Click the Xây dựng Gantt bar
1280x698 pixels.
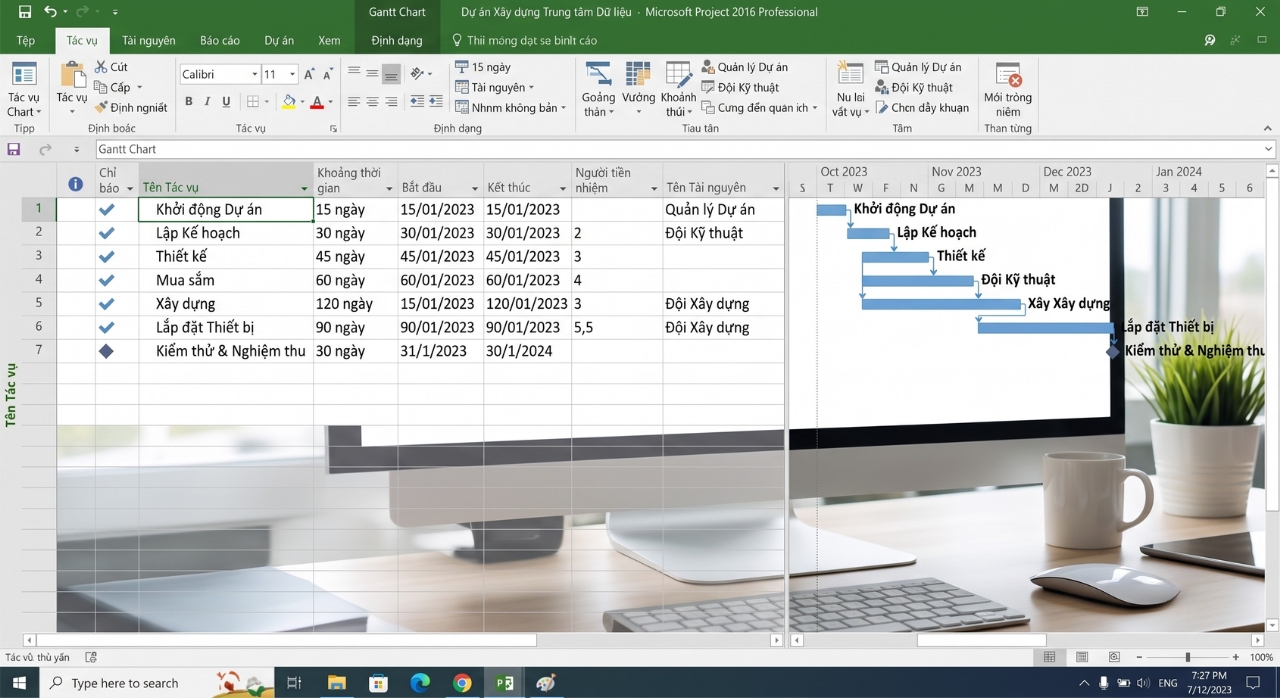(941, 304)
